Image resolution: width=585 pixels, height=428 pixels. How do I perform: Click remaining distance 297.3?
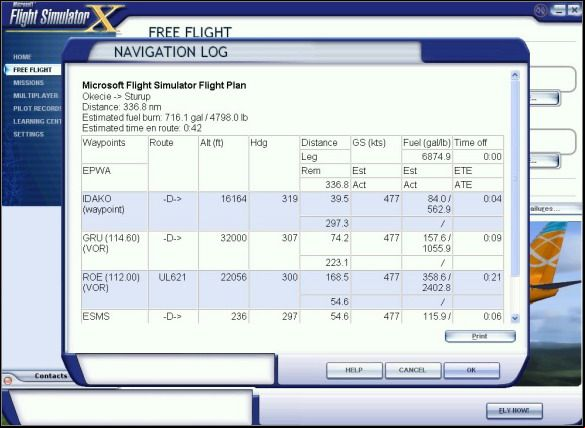click(337, 224)
